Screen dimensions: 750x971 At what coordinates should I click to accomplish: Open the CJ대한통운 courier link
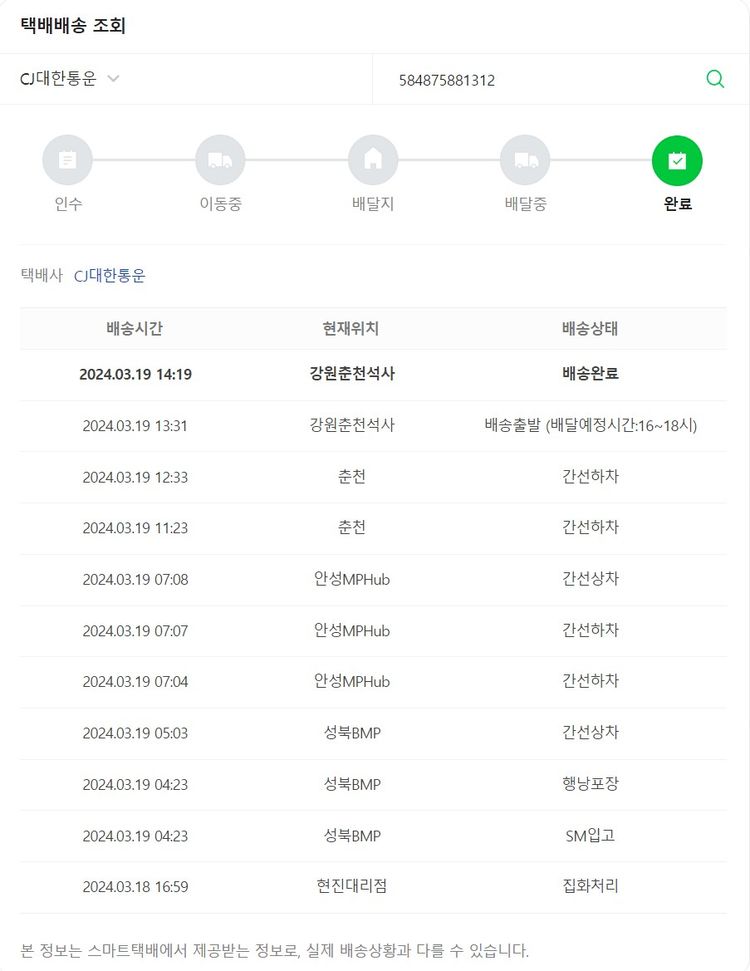pos(110,276)
